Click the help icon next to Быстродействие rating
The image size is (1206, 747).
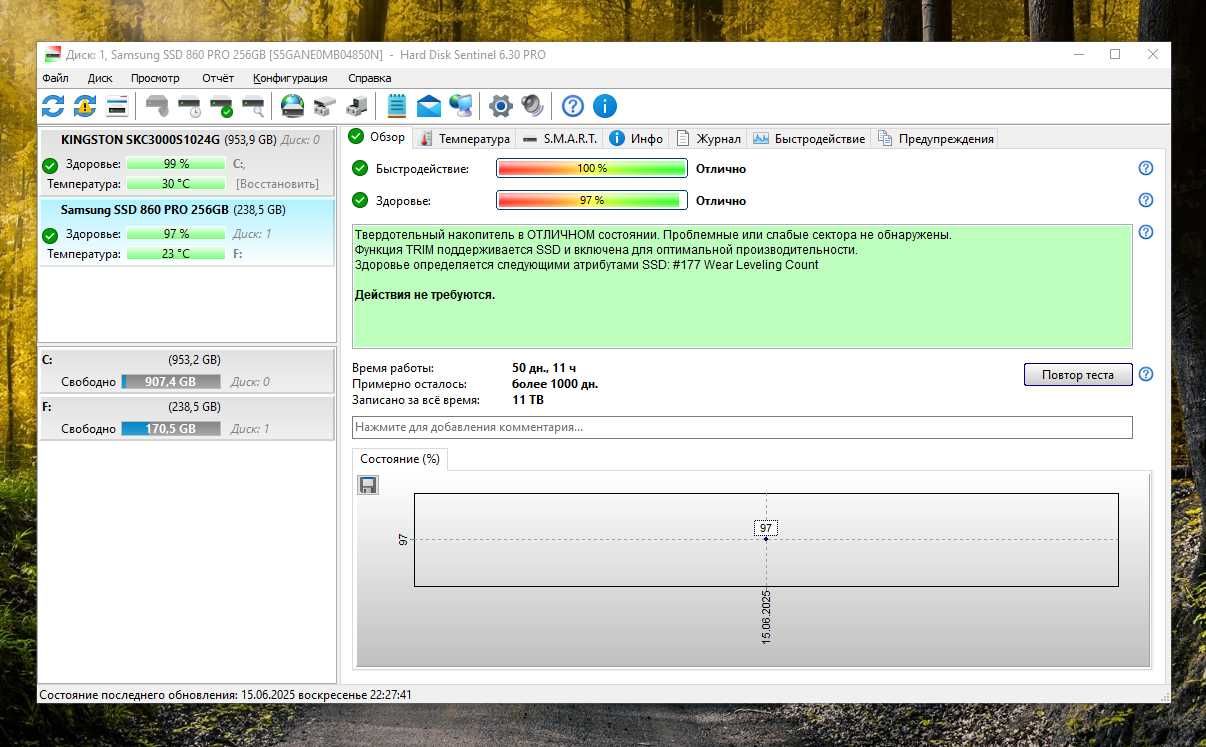[x=1146, y=168]
